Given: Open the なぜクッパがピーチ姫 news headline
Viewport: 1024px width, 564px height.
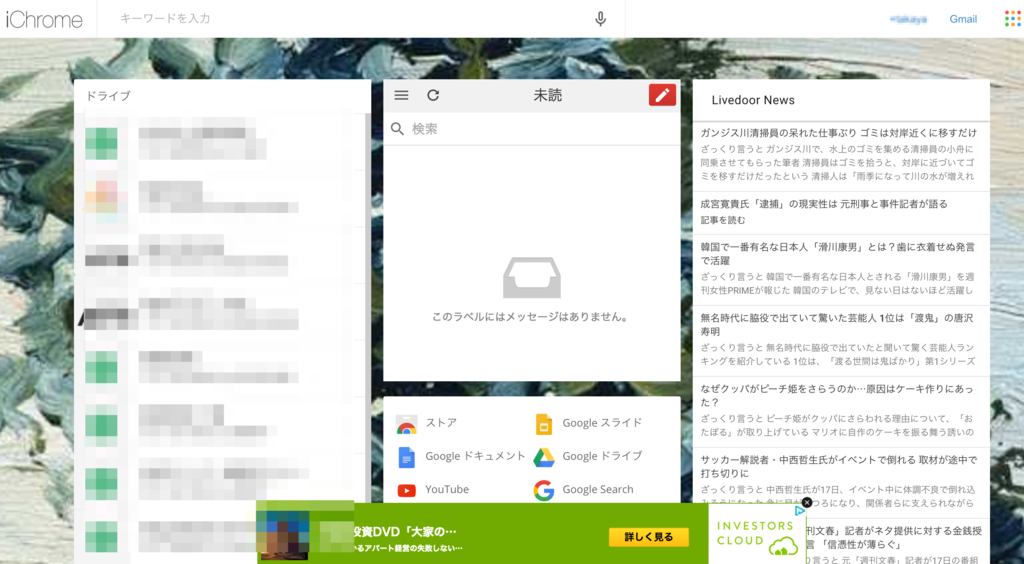Looking at the screenshot, I should (x=837, y=396).
